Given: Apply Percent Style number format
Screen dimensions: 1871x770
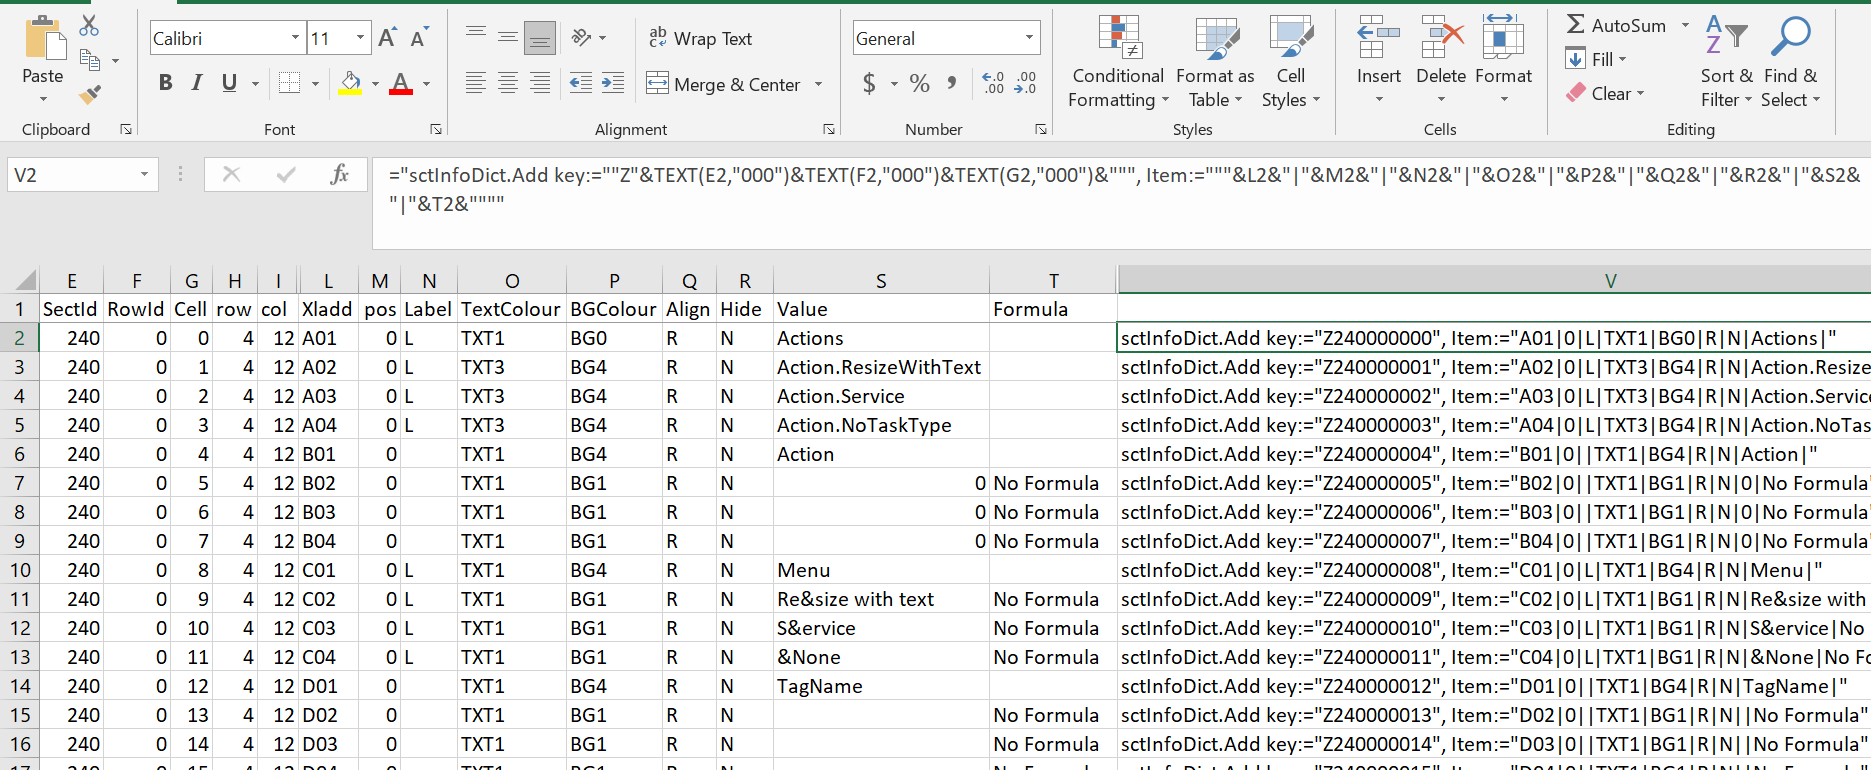Looking at the screenshot, I should tap(919, 84).
